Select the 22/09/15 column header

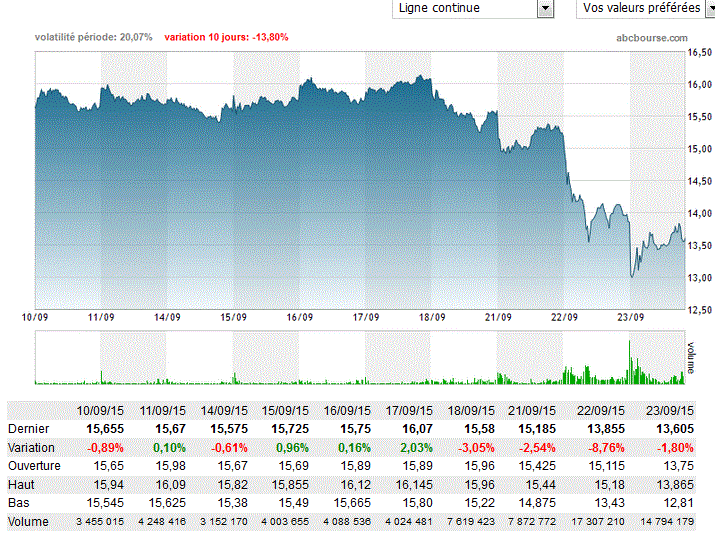click(601, 411)
